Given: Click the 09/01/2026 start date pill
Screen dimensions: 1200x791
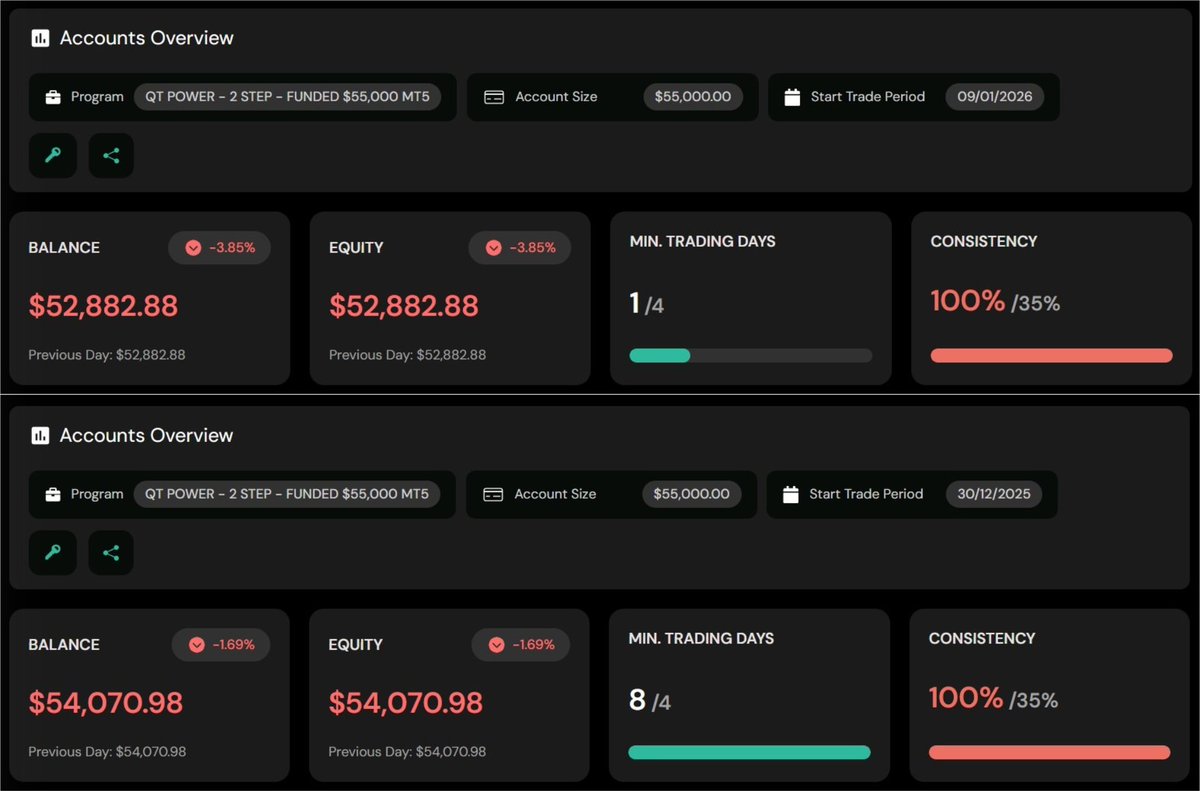Looking at the screenshot, I should [995, 97].
